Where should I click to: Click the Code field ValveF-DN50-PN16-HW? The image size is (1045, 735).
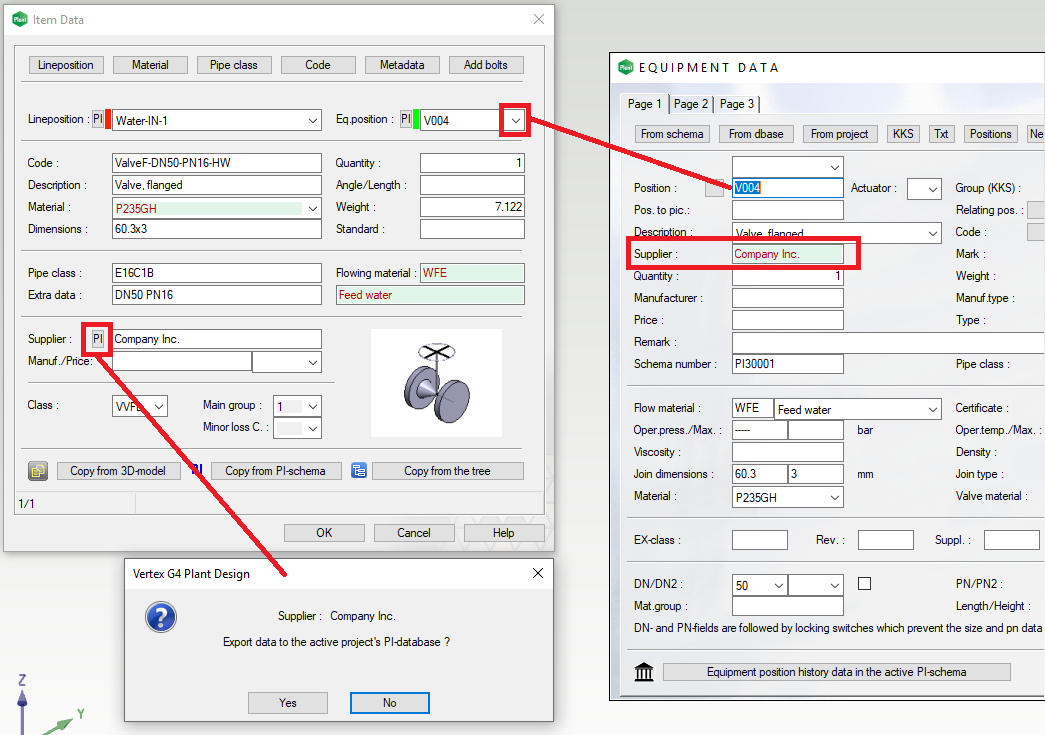point(217,163)
